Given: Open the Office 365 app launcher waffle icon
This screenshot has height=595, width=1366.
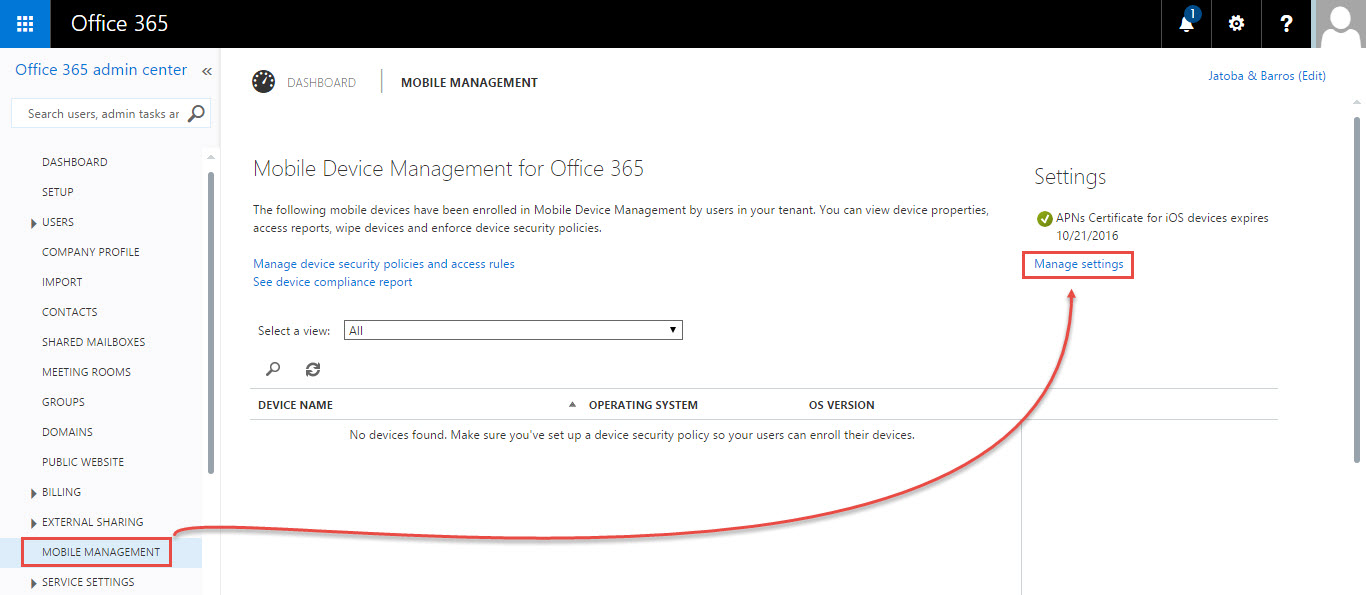Looking at the screenshot, I should pyautogui.click(x=24, y=23).
